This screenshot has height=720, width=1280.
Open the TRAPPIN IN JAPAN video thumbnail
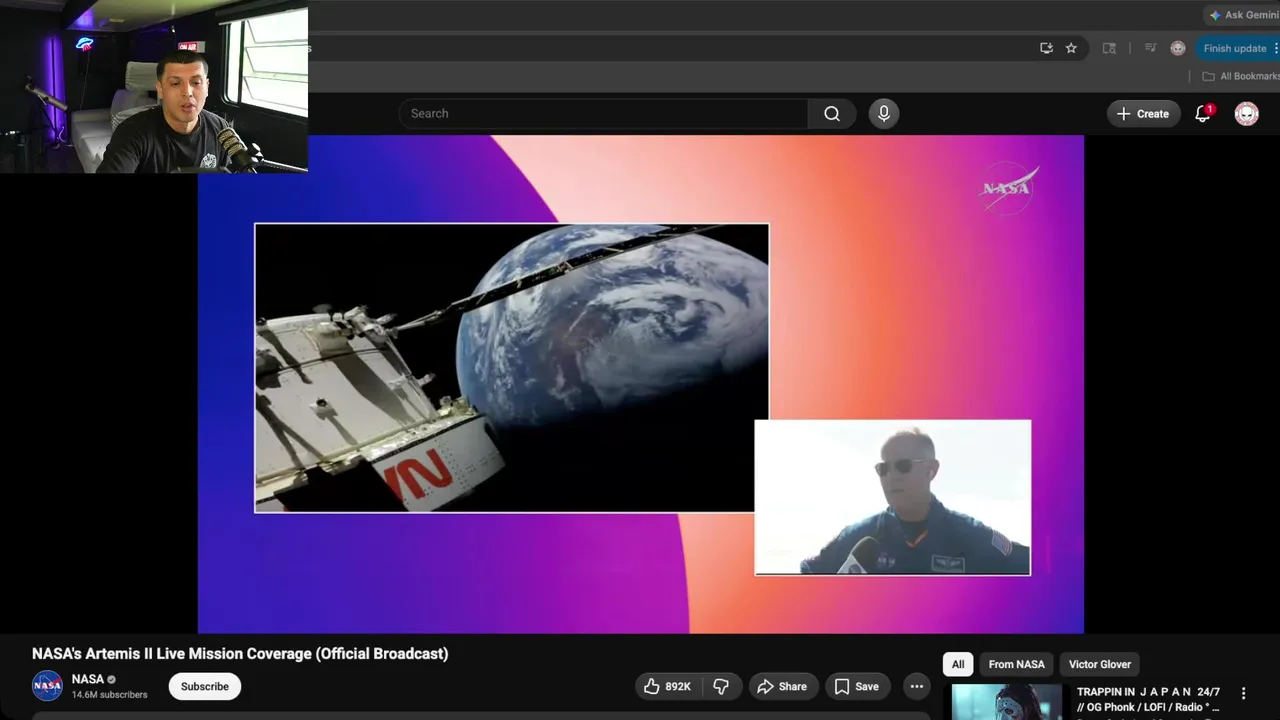click(x=1007, y=702)
